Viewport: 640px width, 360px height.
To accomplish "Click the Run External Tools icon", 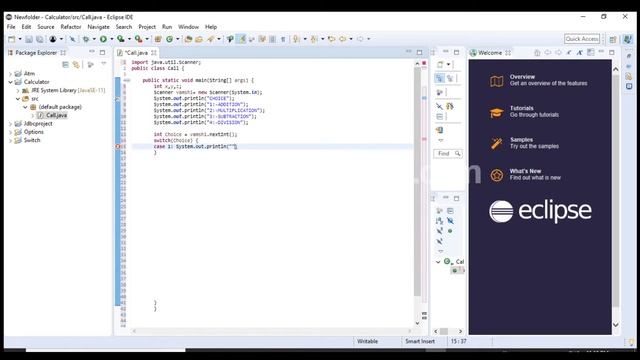I will [139, 39].
